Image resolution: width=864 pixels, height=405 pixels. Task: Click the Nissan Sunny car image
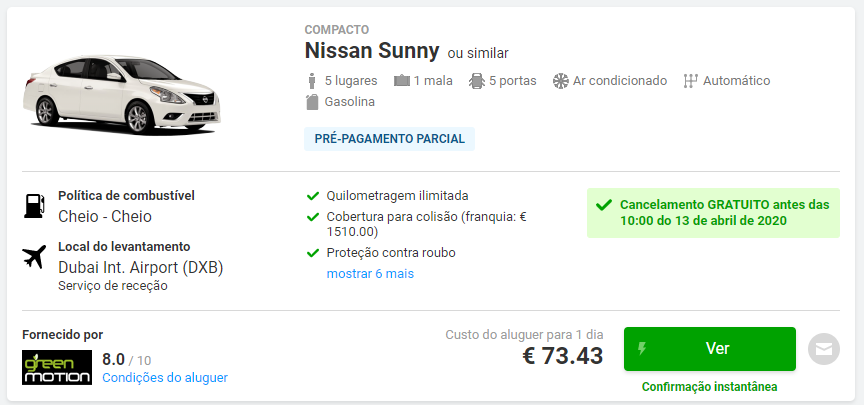(x=122, y=95)
